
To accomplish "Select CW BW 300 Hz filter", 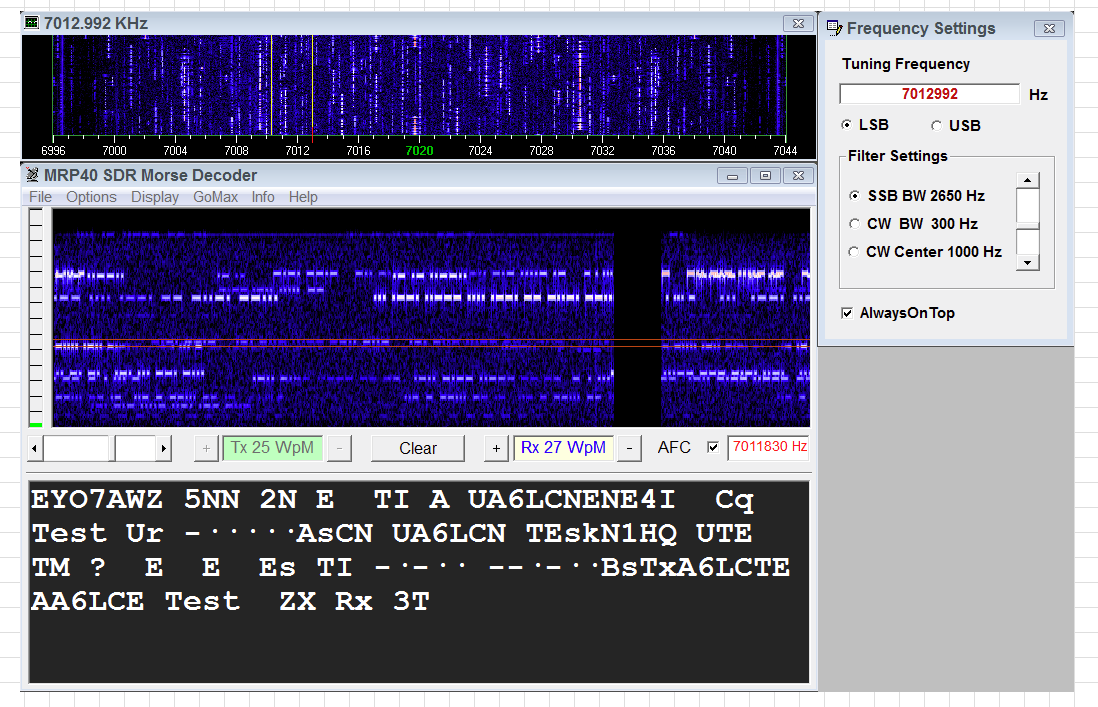I will [854, 223].
